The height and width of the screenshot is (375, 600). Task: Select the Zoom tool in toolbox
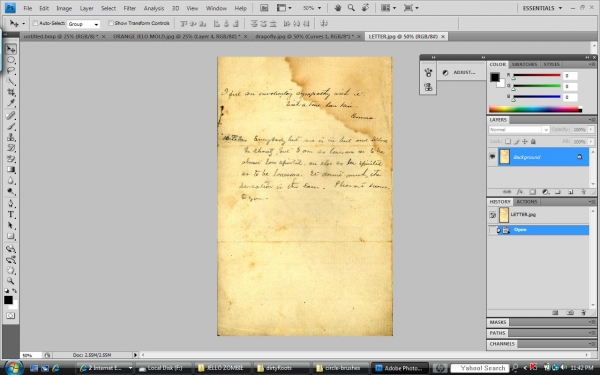(11, 281)
